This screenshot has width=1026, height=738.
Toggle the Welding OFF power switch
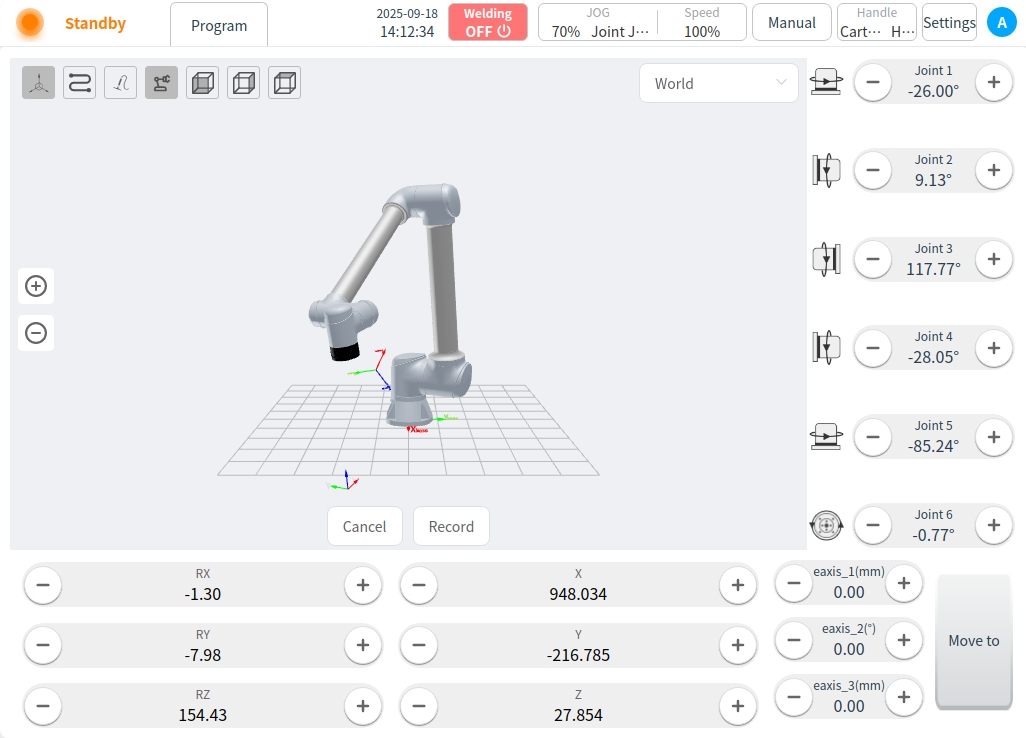pyautogui.click(x=488, y=23)
